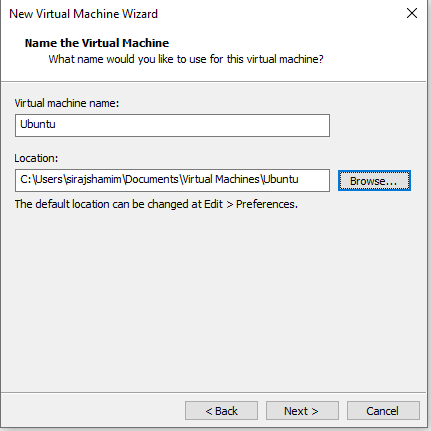Go to previous step with < Back

pyautogui.click(x=221, y=411)
